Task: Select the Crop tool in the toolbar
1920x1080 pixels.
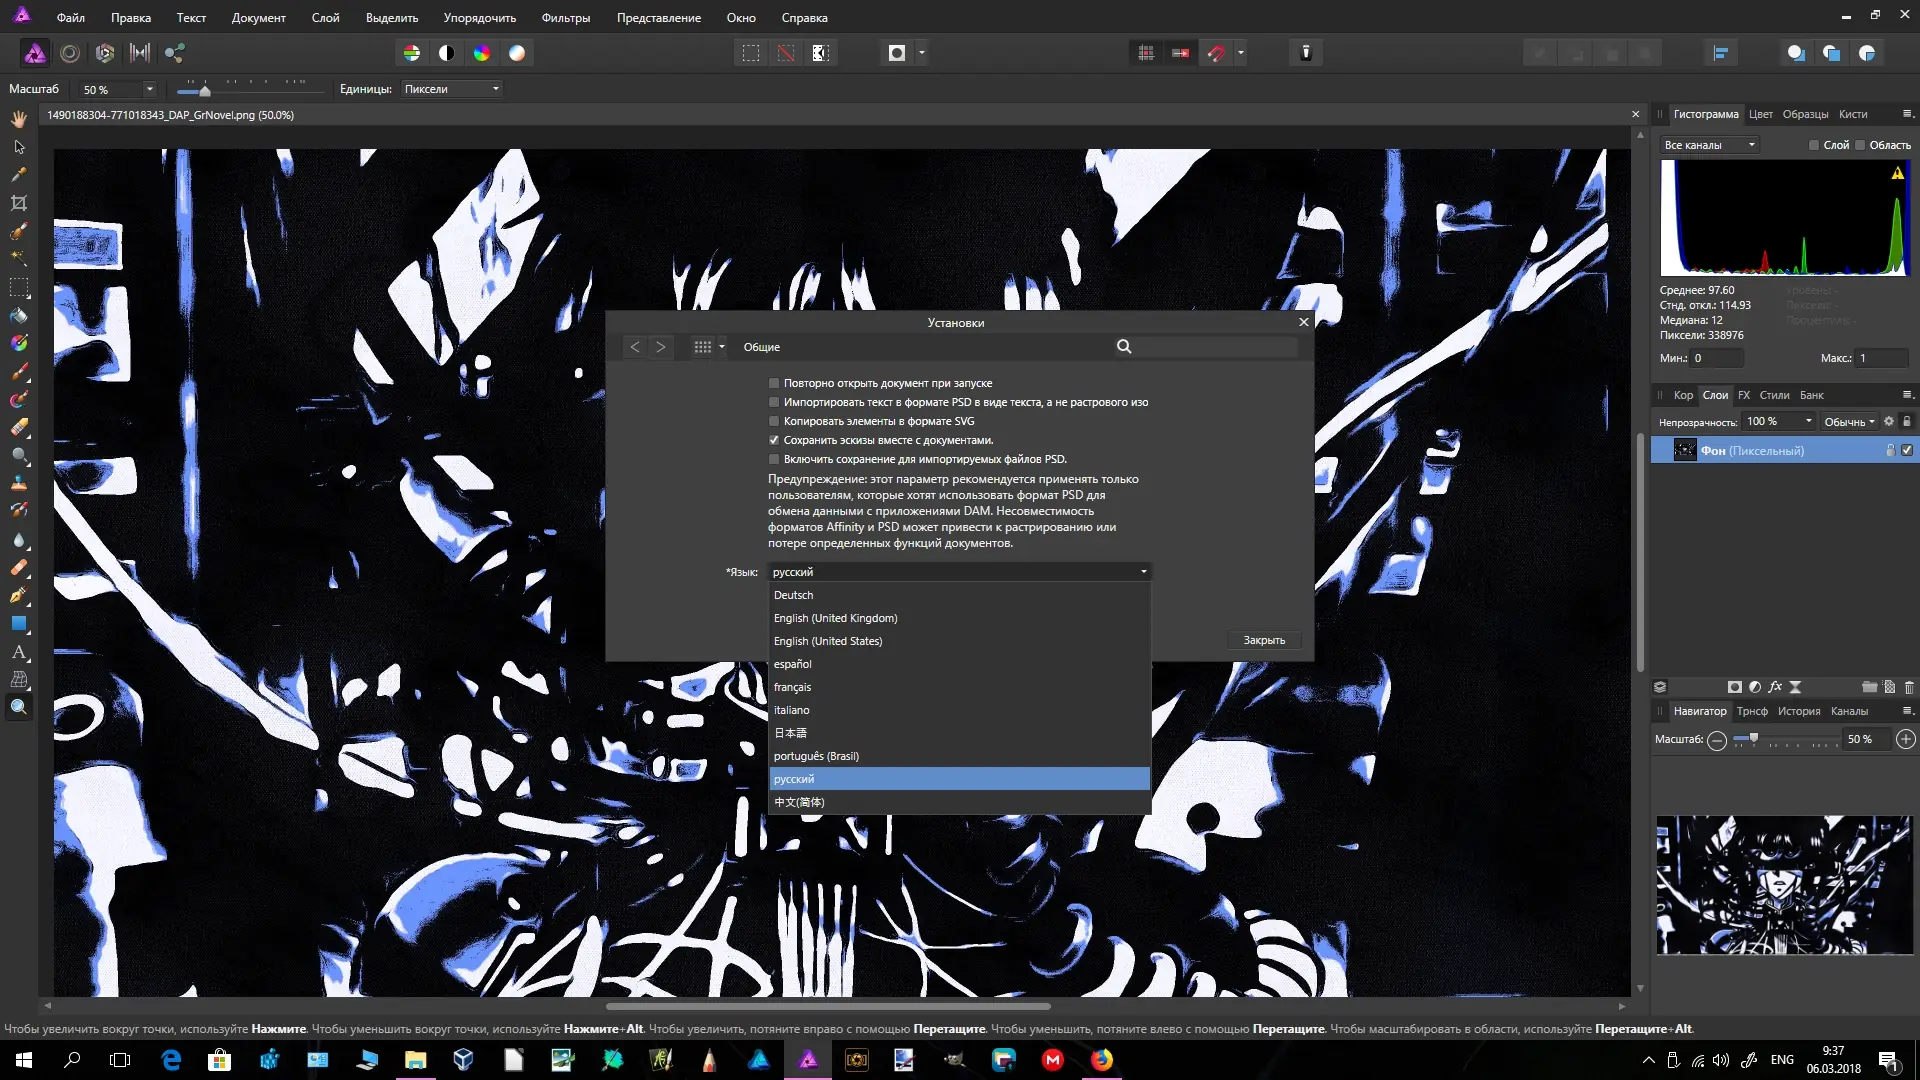Action: coord(18,203)
